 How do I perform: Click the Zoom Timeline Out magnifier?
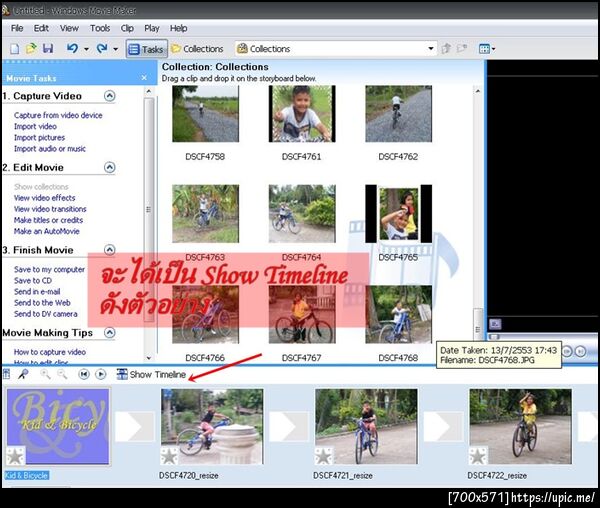(x=62, y=374)
